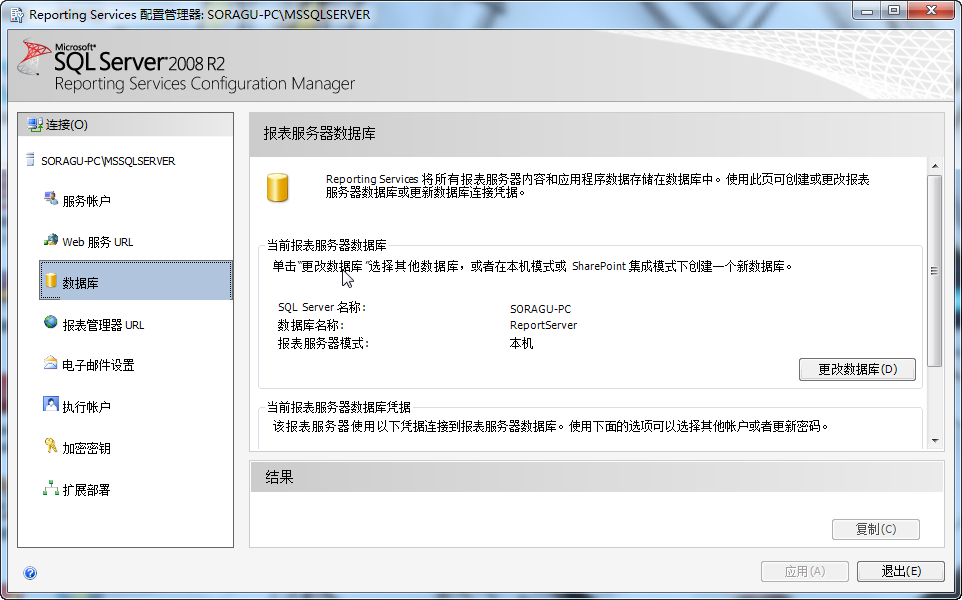Open help with the blue question icon
The height and width of the screenshot is (600, 962).
point(30,573)
